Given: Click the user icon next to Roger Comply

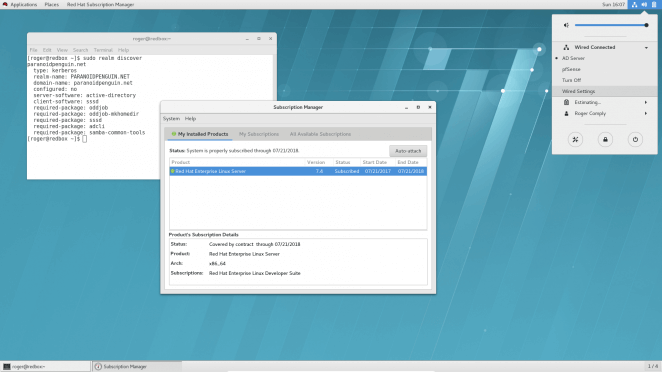Looking at the screenshot, I should coord(567,113).
